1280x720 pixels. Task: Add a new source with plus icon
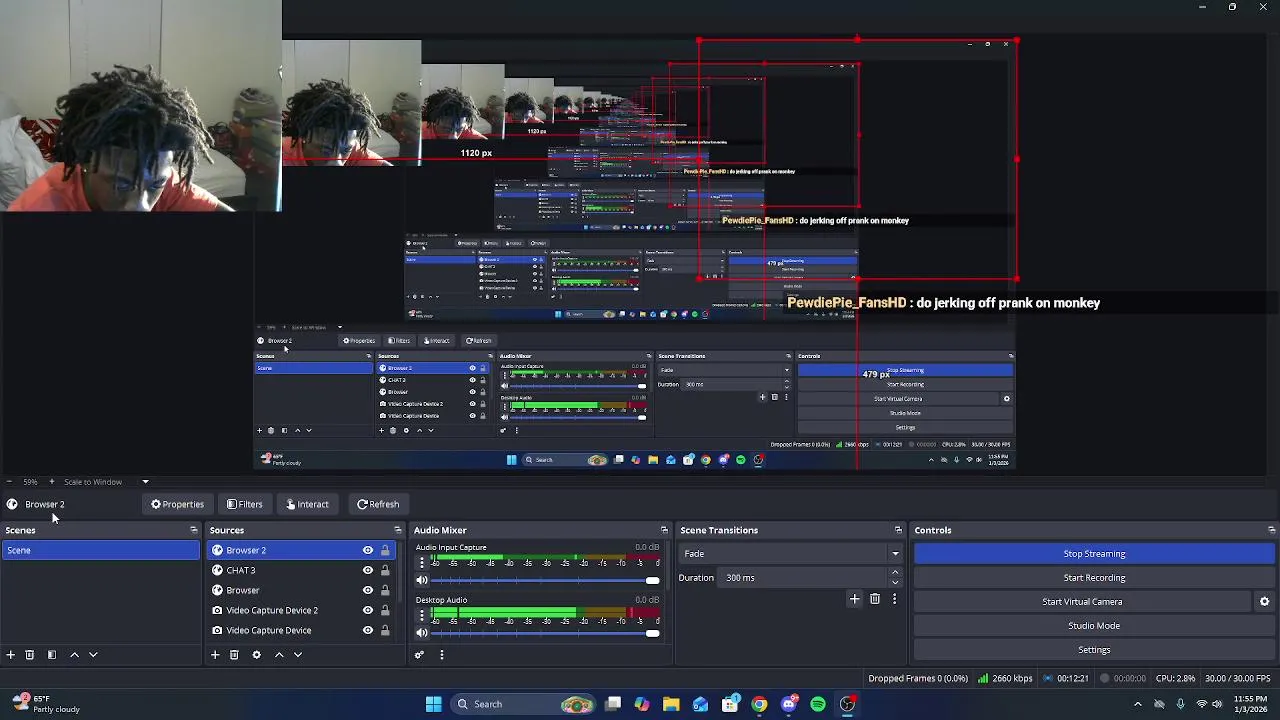[x=214, y=655]
